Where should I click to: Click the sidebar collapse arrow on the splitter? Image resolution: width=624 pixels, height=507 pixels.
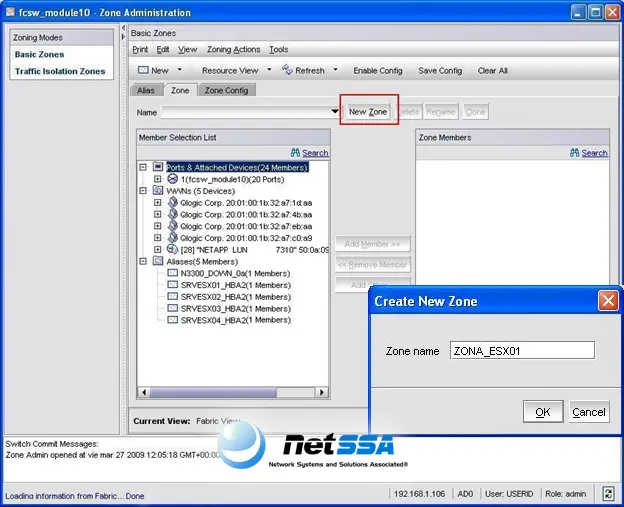pos(123,28)
